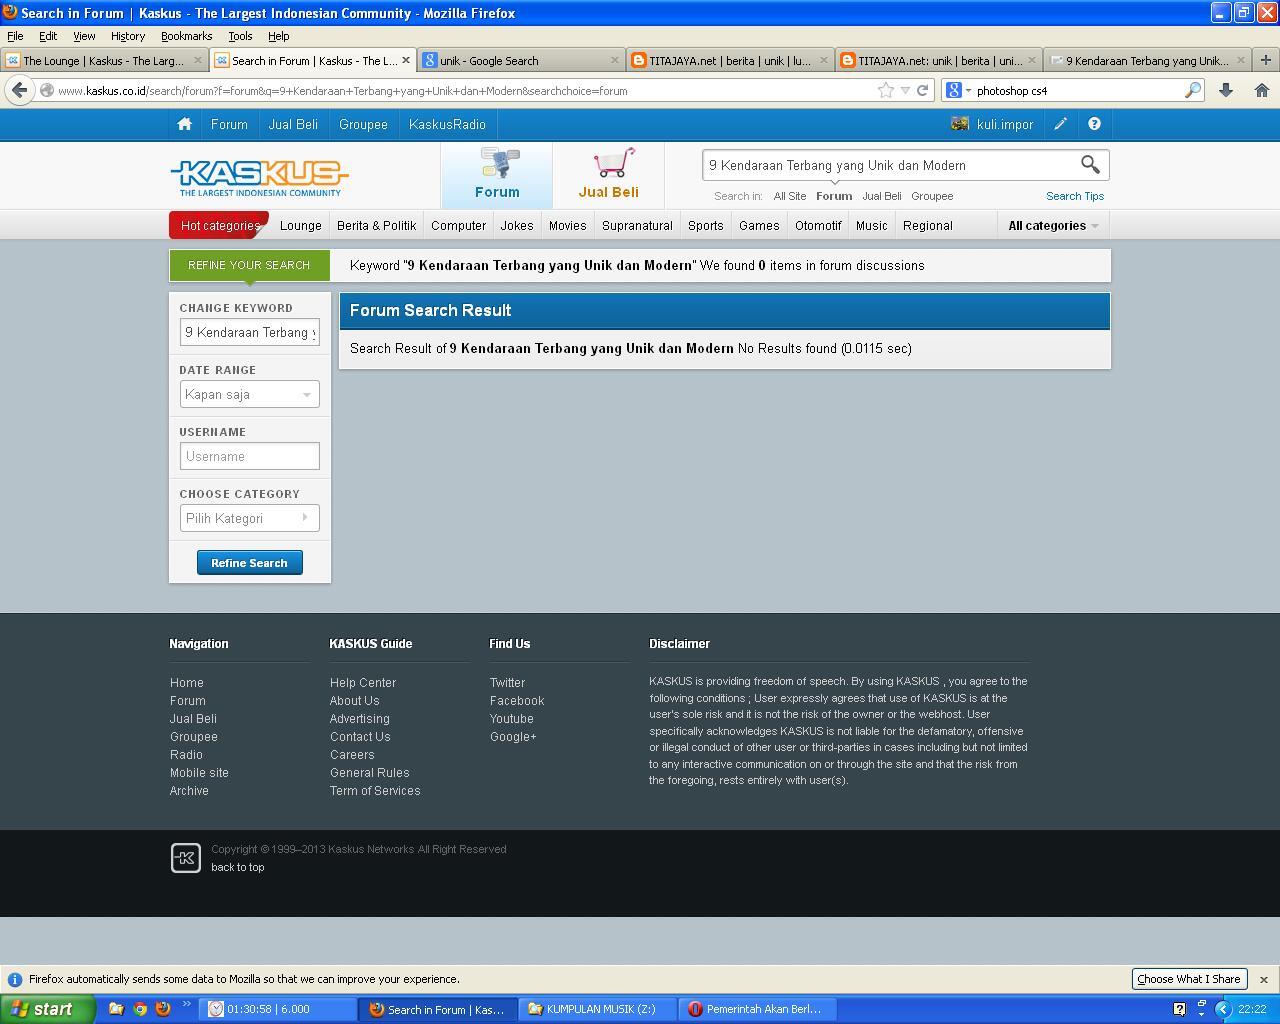The width and height of the screenshot is (1280, 1024).
Task: Open the Tools menu
Action: [240, 36]
